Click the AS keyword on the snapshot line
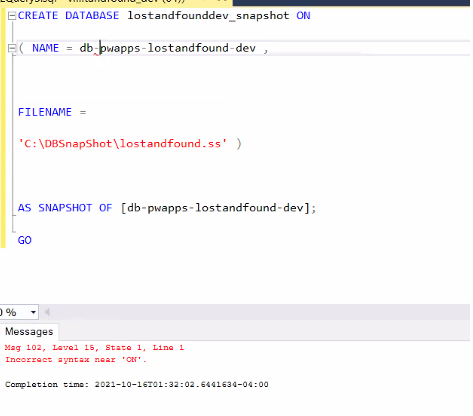 (x=25, y=208)
